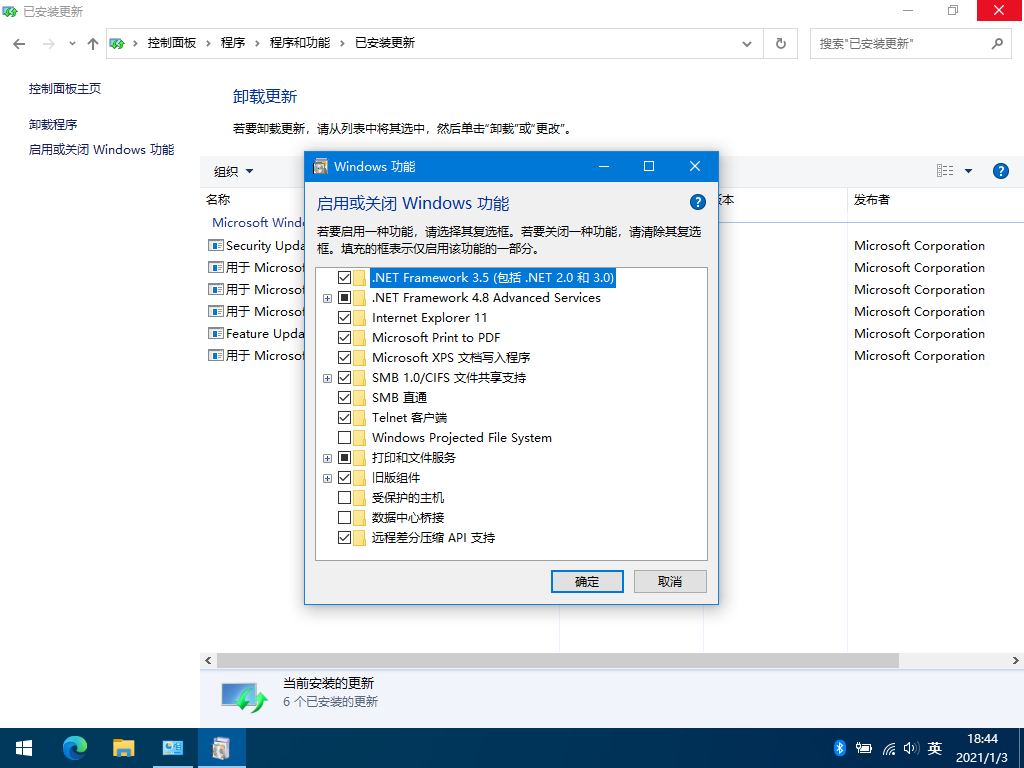Open the Organize menu
The image size is (1024, 768).
(233, 172)
